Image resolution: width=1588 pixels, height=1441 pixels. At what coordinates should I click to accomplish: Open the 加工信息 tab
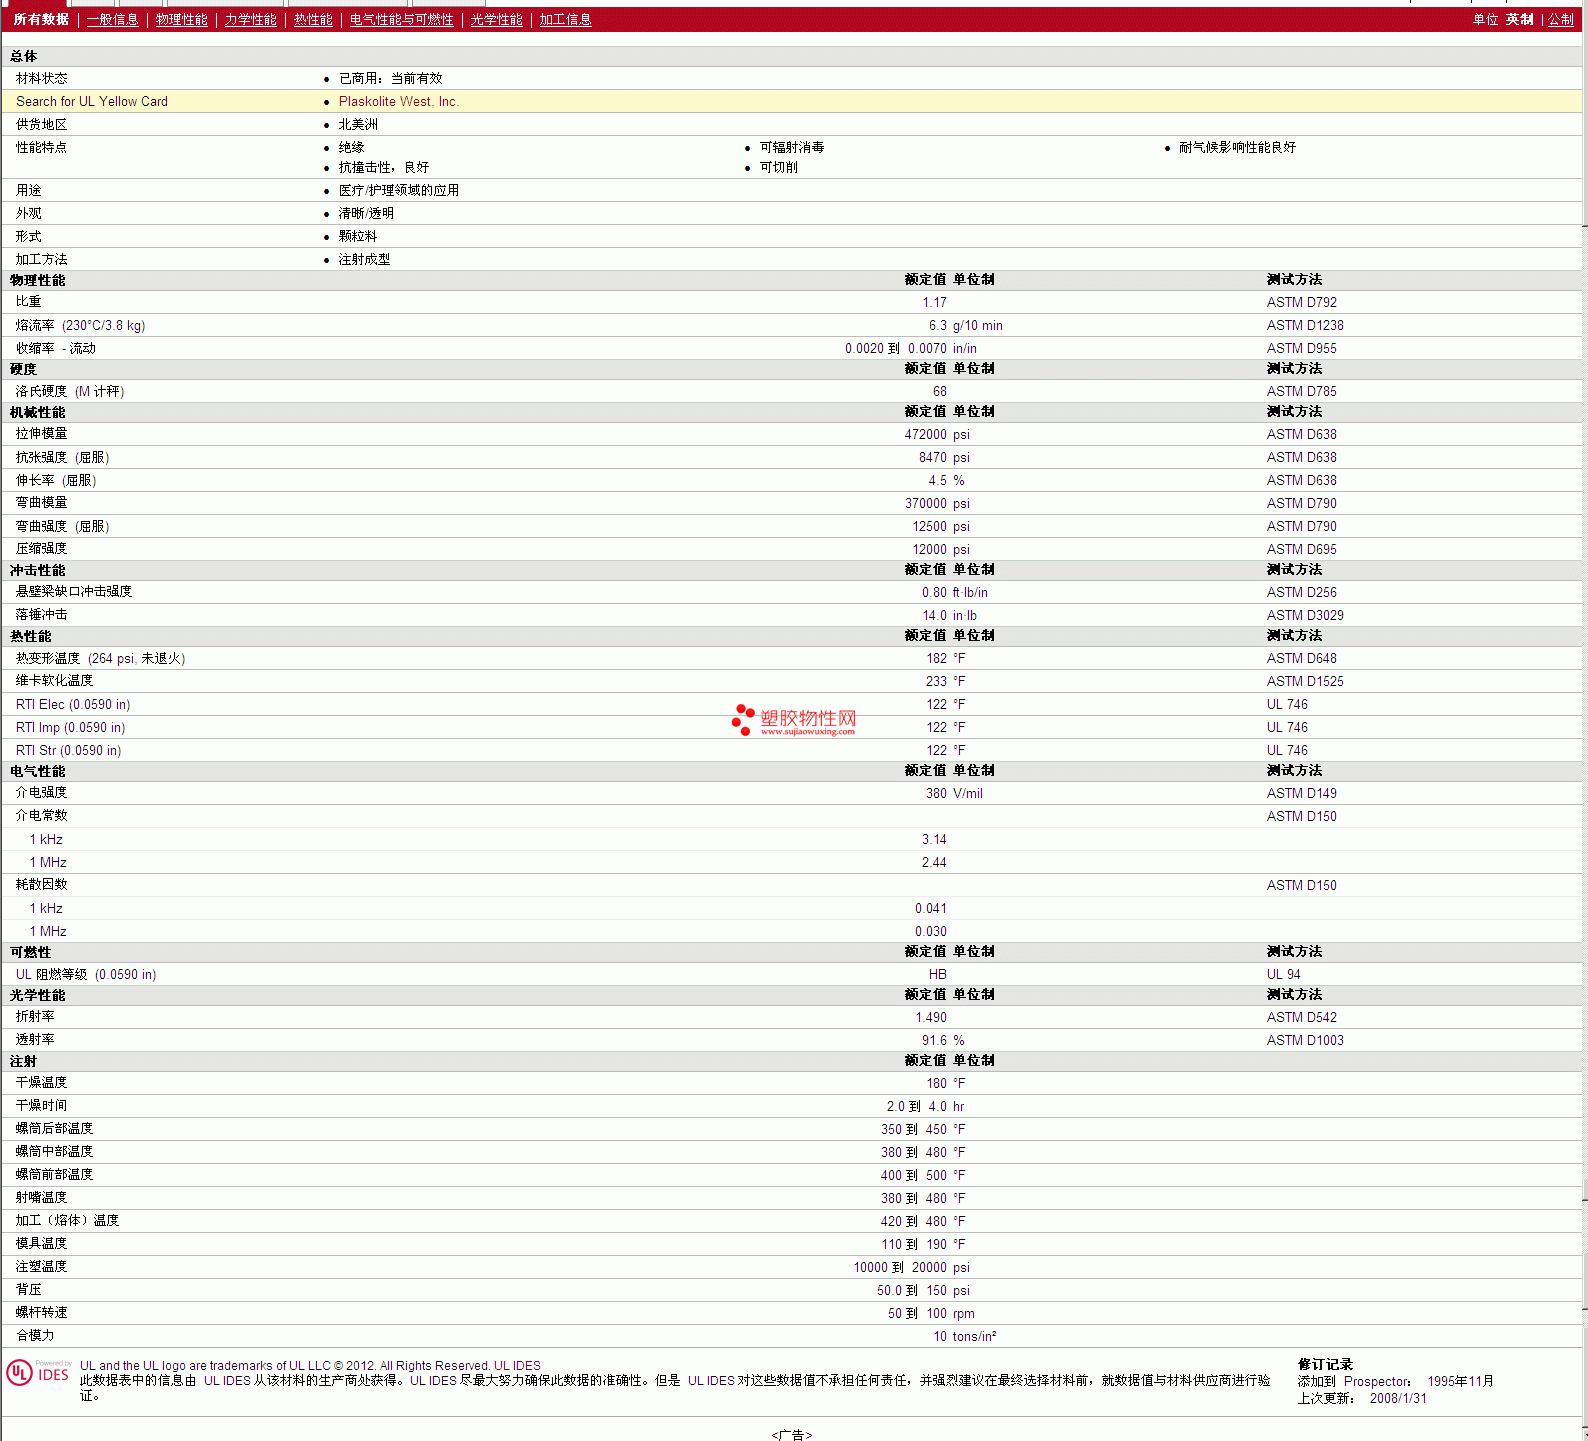[566, 19]
